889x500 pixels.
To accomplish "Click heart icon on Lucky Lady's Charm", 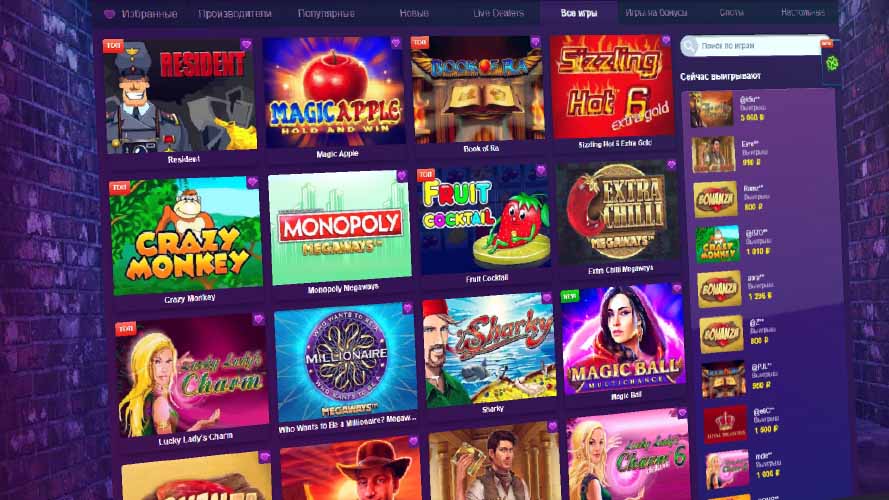I will coord(259,319).
